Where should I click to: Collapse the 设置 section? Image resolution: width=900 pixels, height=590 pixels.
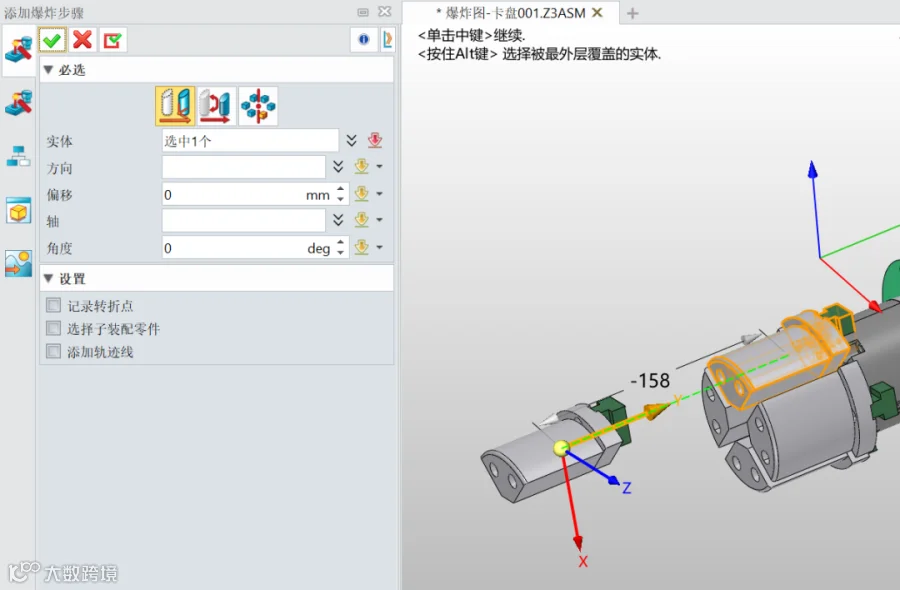(49, 278)
